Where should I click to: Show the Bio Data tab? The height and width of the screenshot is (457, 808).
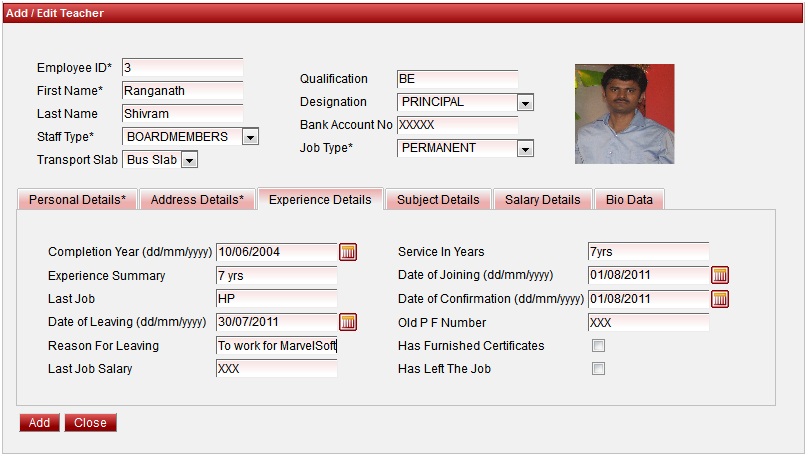629,200
